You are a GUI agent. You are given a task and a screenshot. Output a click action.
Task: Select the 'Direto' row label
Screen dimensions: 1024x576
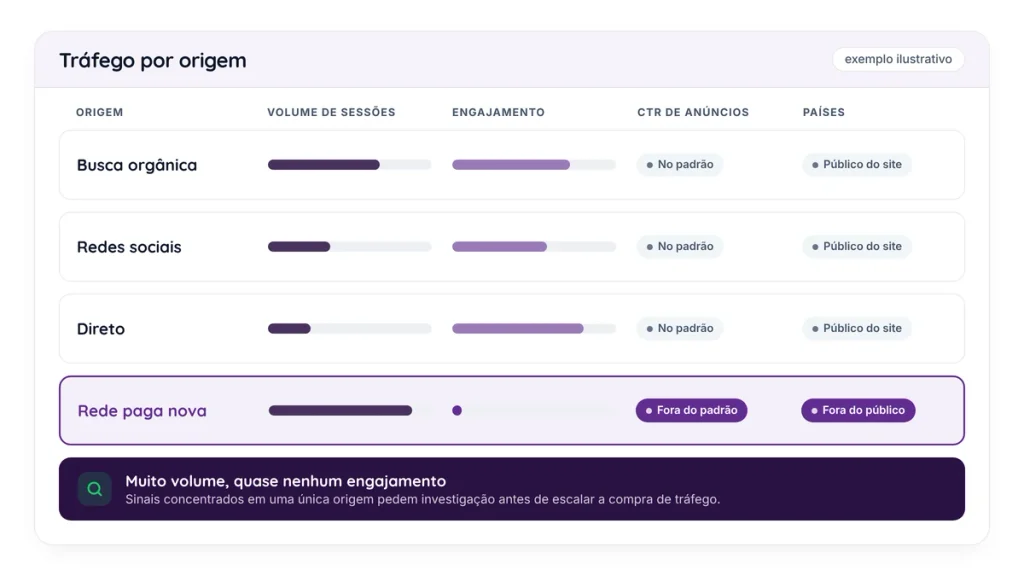101,328
